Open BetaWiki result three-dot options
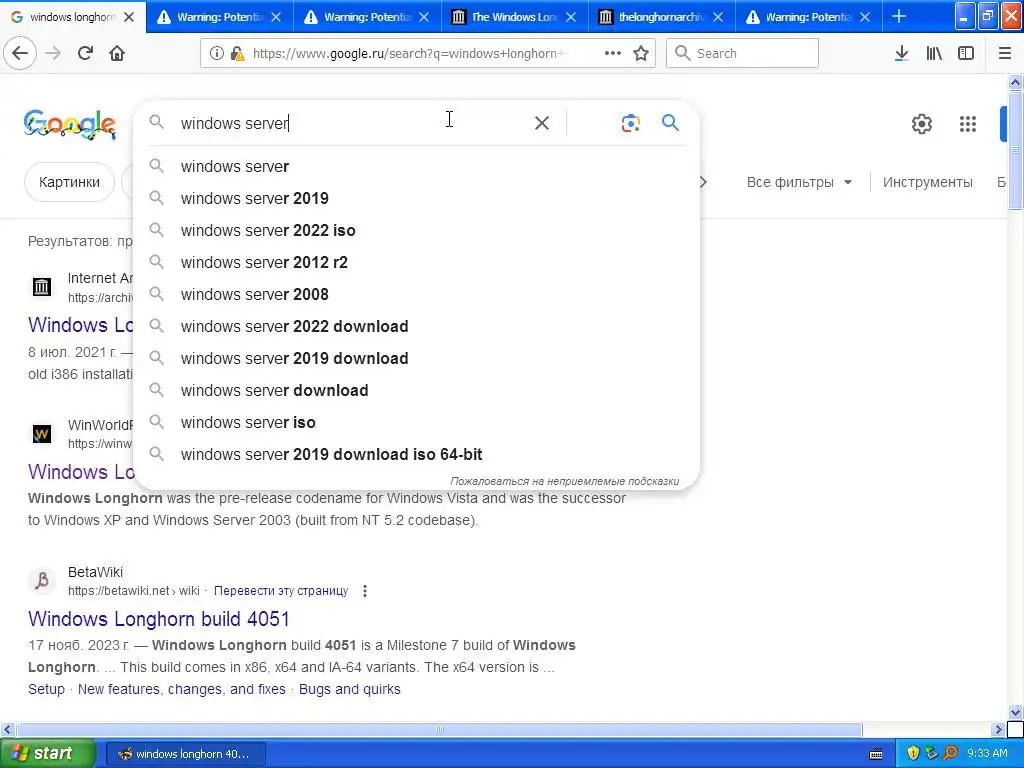The image size is (1024, 768). tap(365, 591)
